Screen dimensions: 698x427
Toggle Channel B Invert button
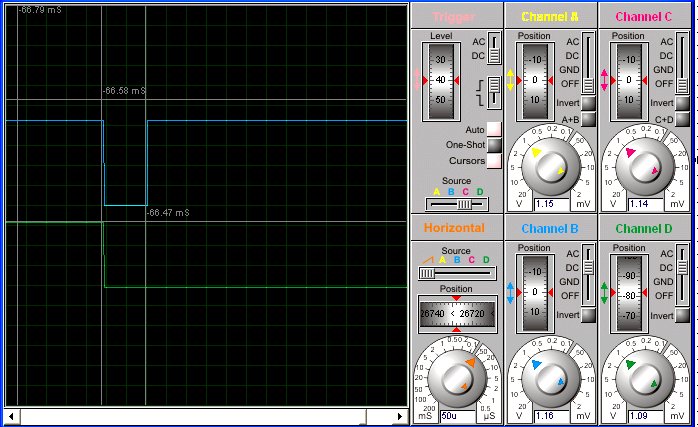click(x=588, y=315)
